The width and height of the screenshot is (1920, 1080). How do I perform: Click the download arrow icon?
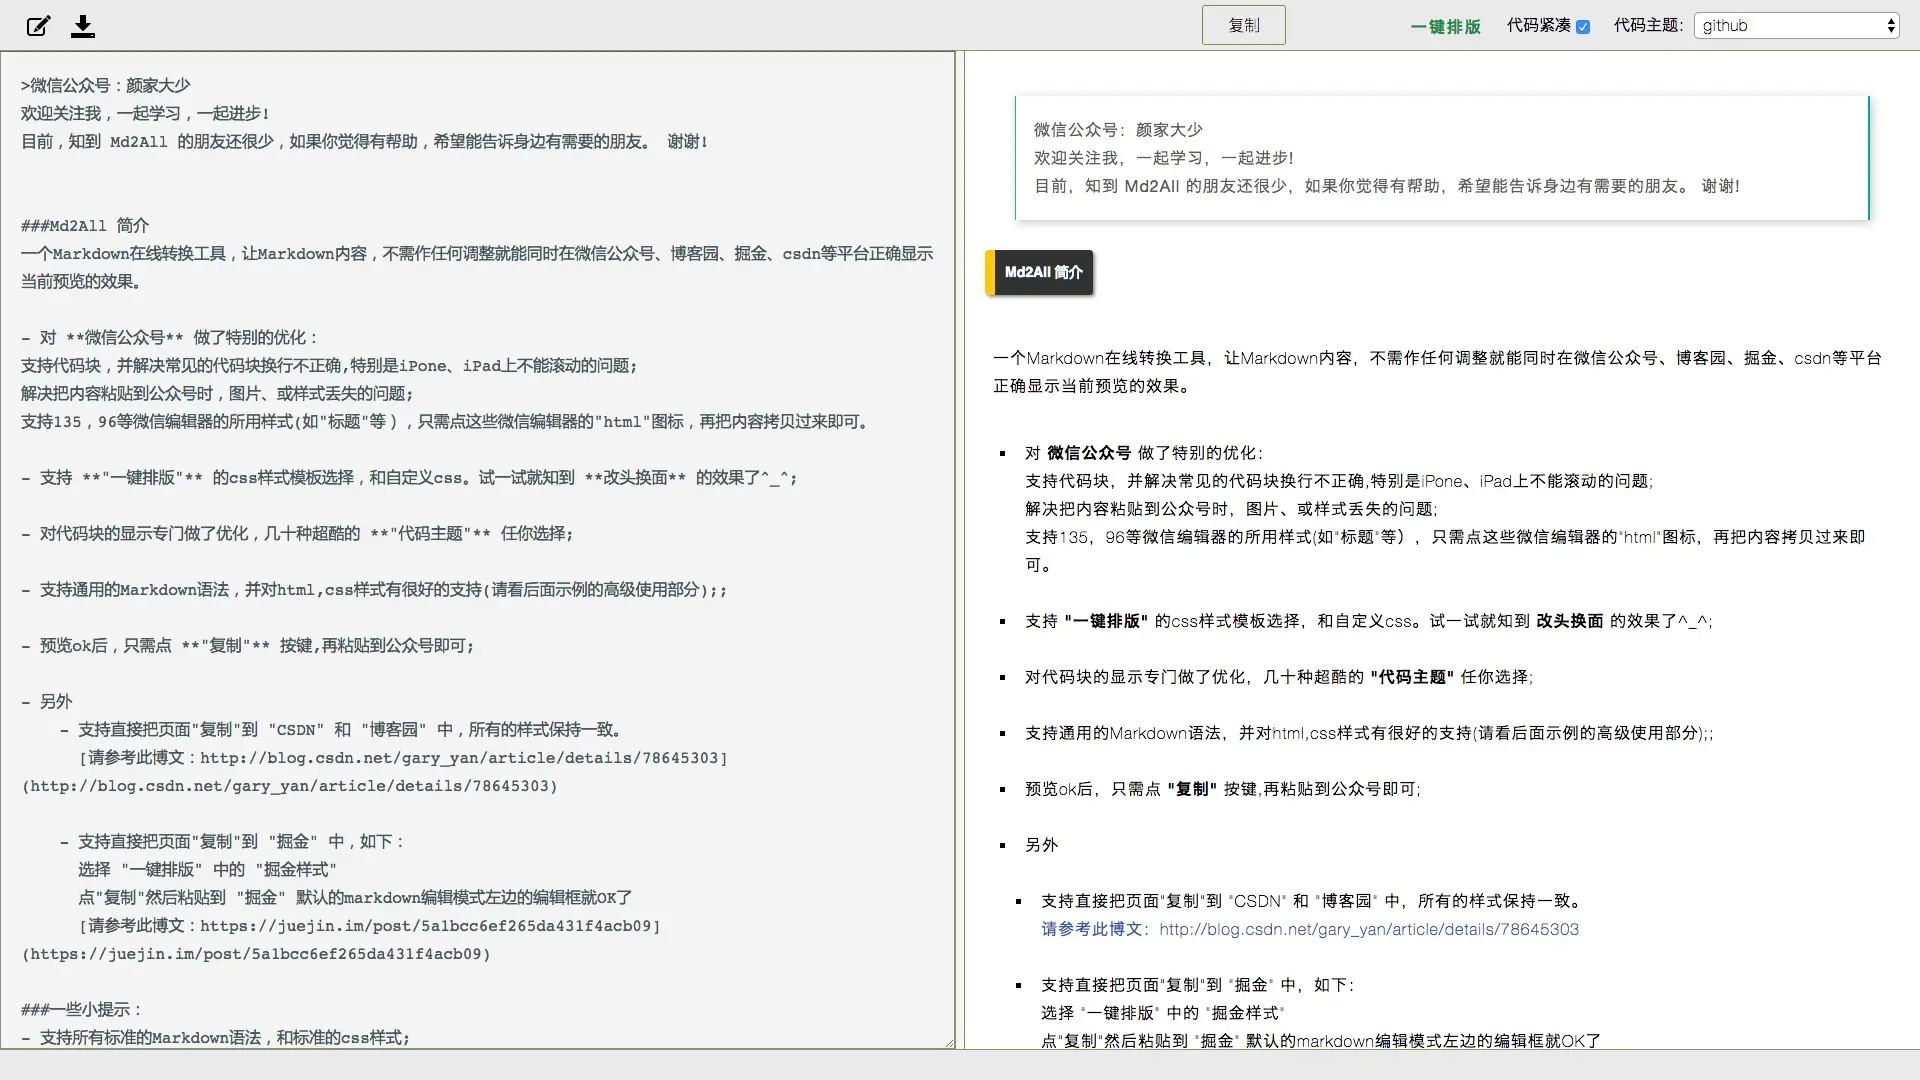(83, 26)
